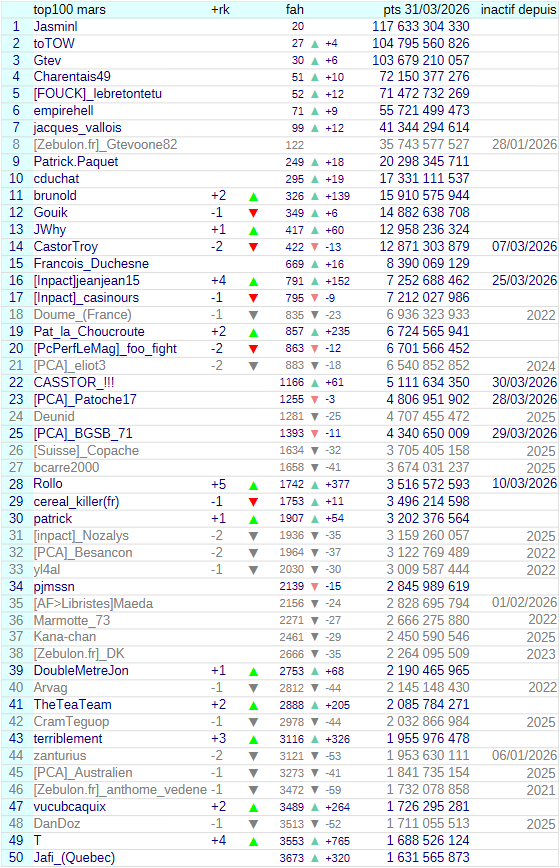Screen dimensions: 560x868
Task: Click the gray arrow in zanturius rank column
Action: 253,756
